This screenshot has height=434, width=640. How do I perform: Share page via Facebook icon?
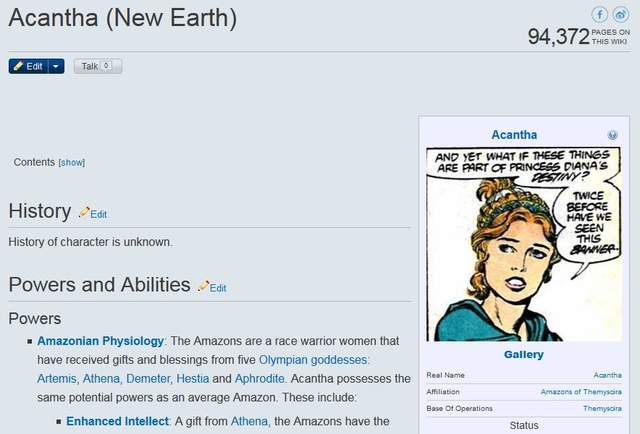tap(599, 14)
